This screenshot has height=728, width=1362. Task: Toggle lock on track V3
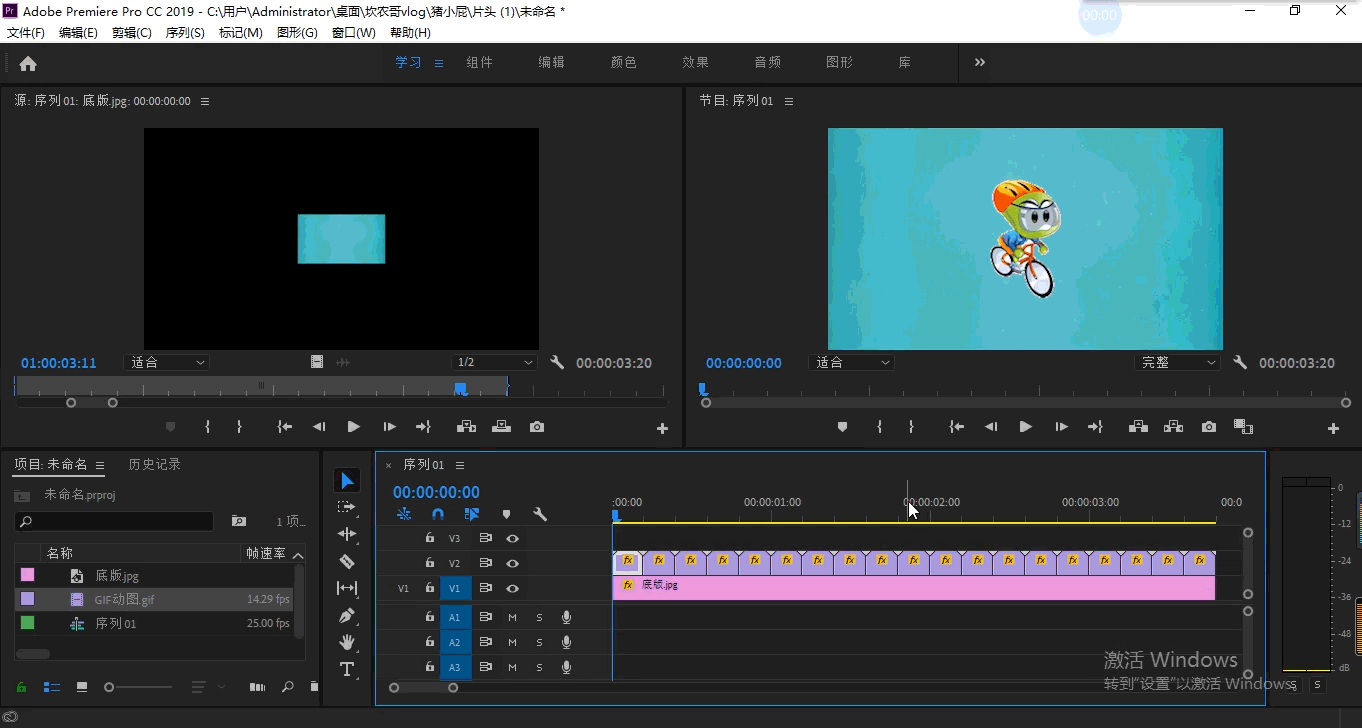tap(430, 538)
